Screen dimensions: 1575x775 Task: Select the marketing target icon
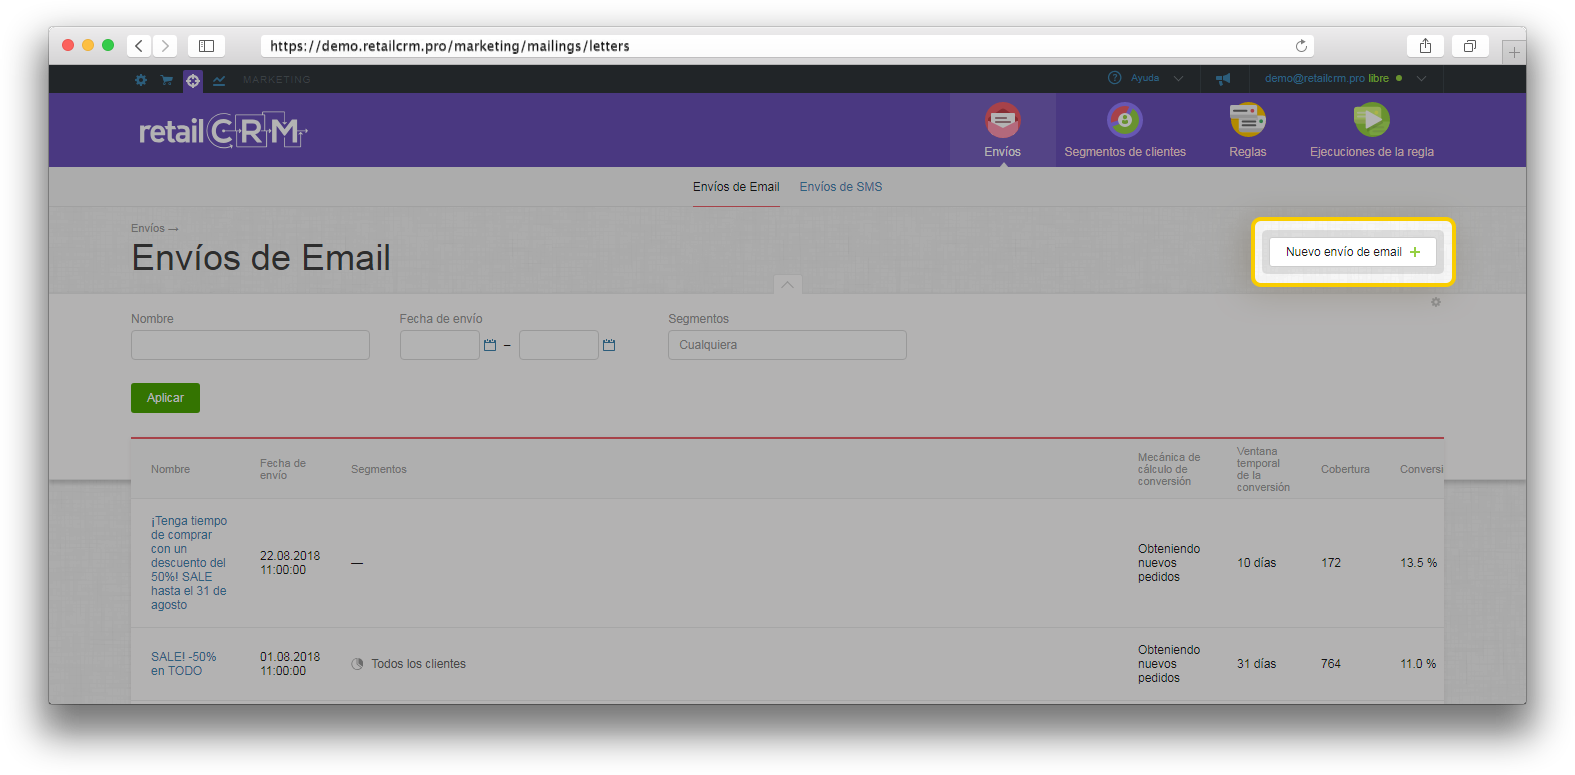(193, 81)
